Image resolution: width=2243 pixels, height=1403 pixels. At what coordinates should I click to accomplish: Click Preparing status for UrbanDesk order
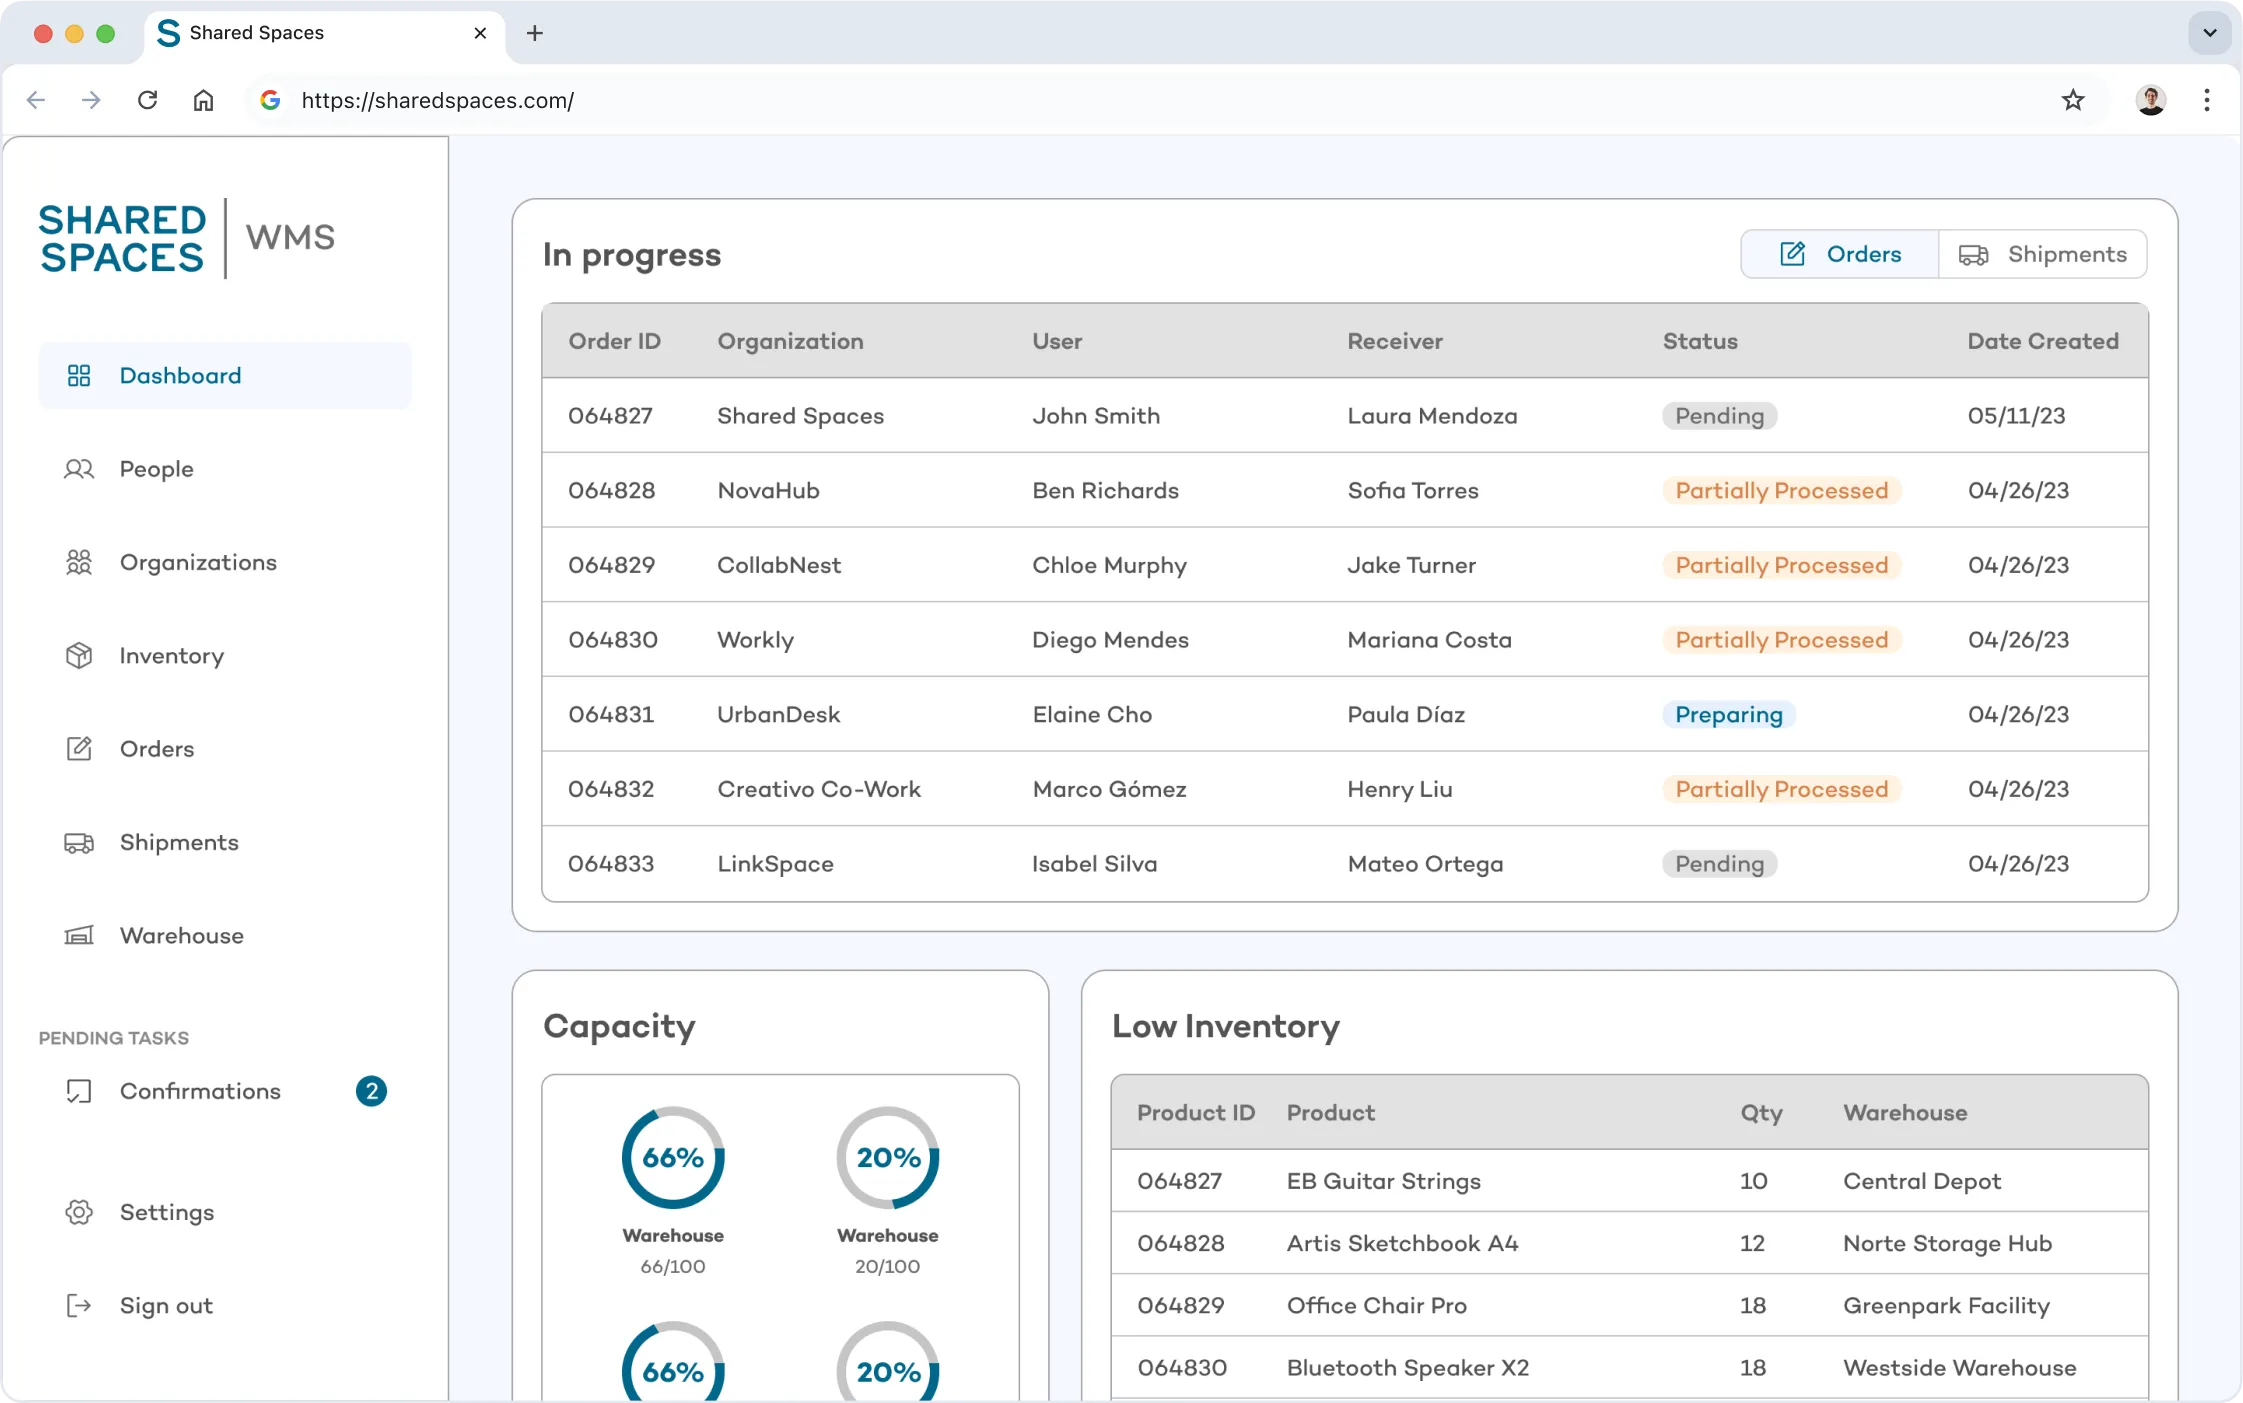(1728, 714)
